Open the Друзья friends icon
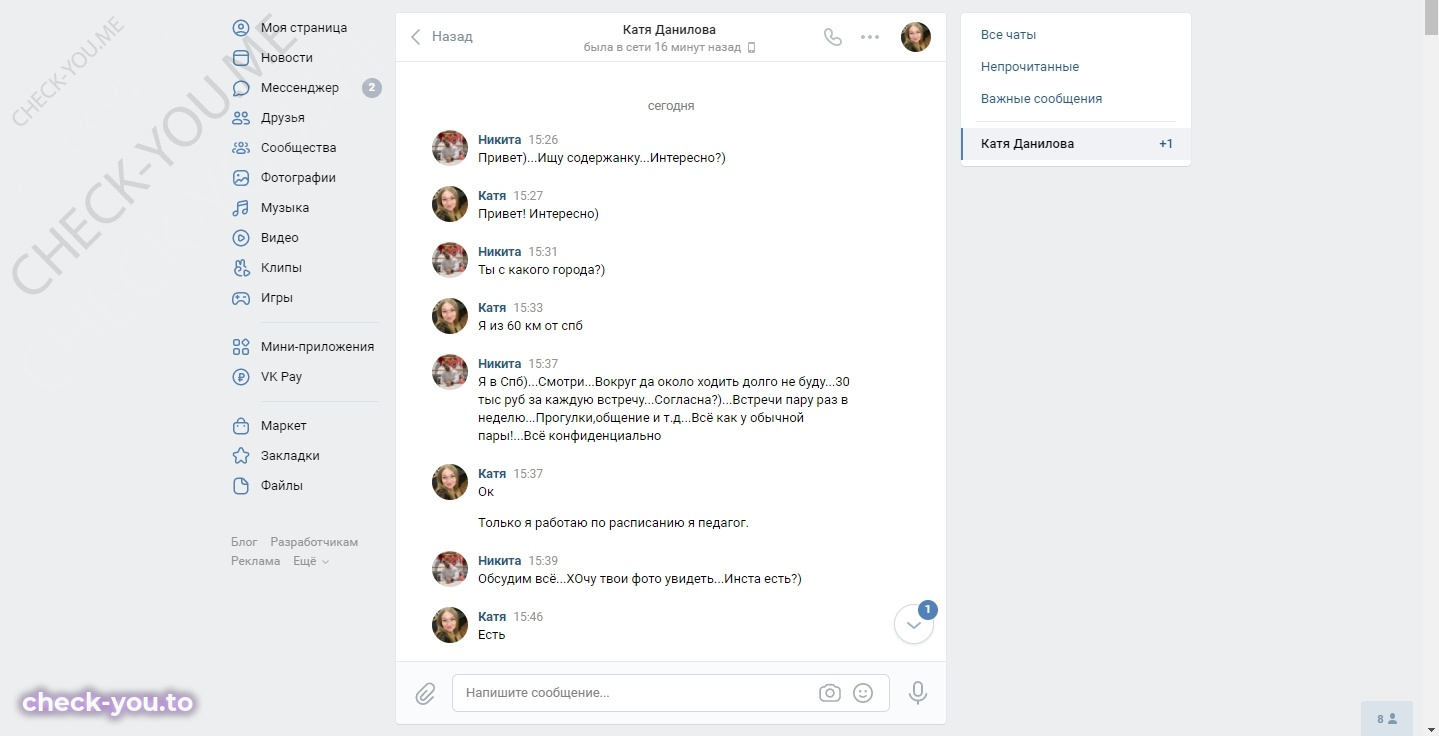This screenshot has width=1439, height=736. [x=241, y=118]
